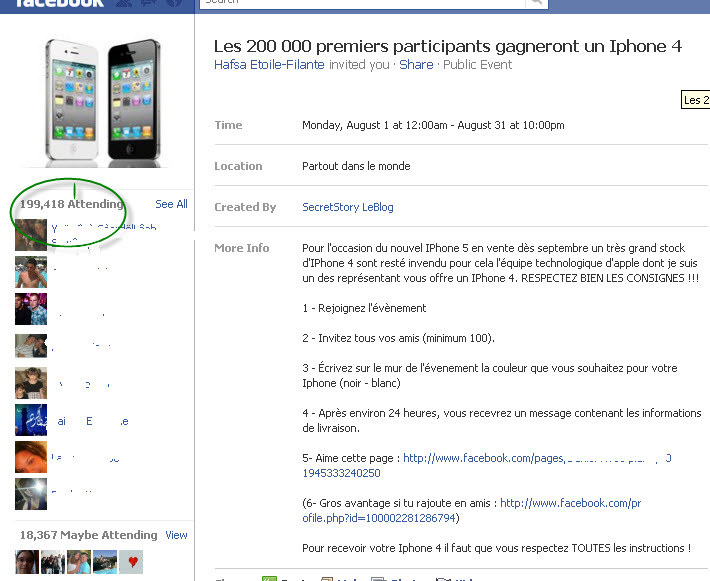Click the search magnifier button
The image size is (710, 581).
(x=537, y=3)
